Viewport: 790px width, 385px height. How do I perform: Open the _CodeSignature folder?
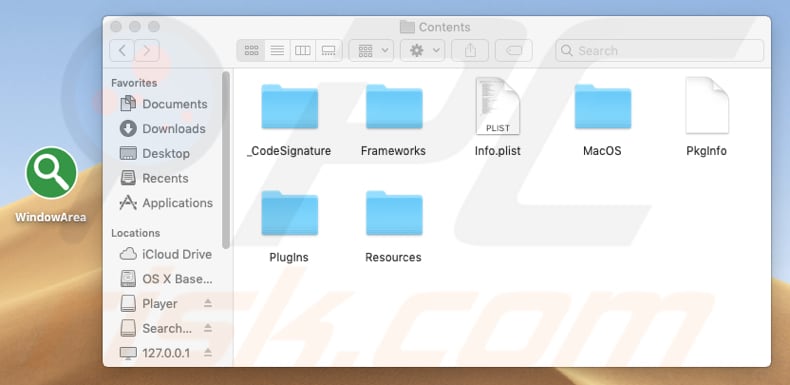[x=289, y=107]
